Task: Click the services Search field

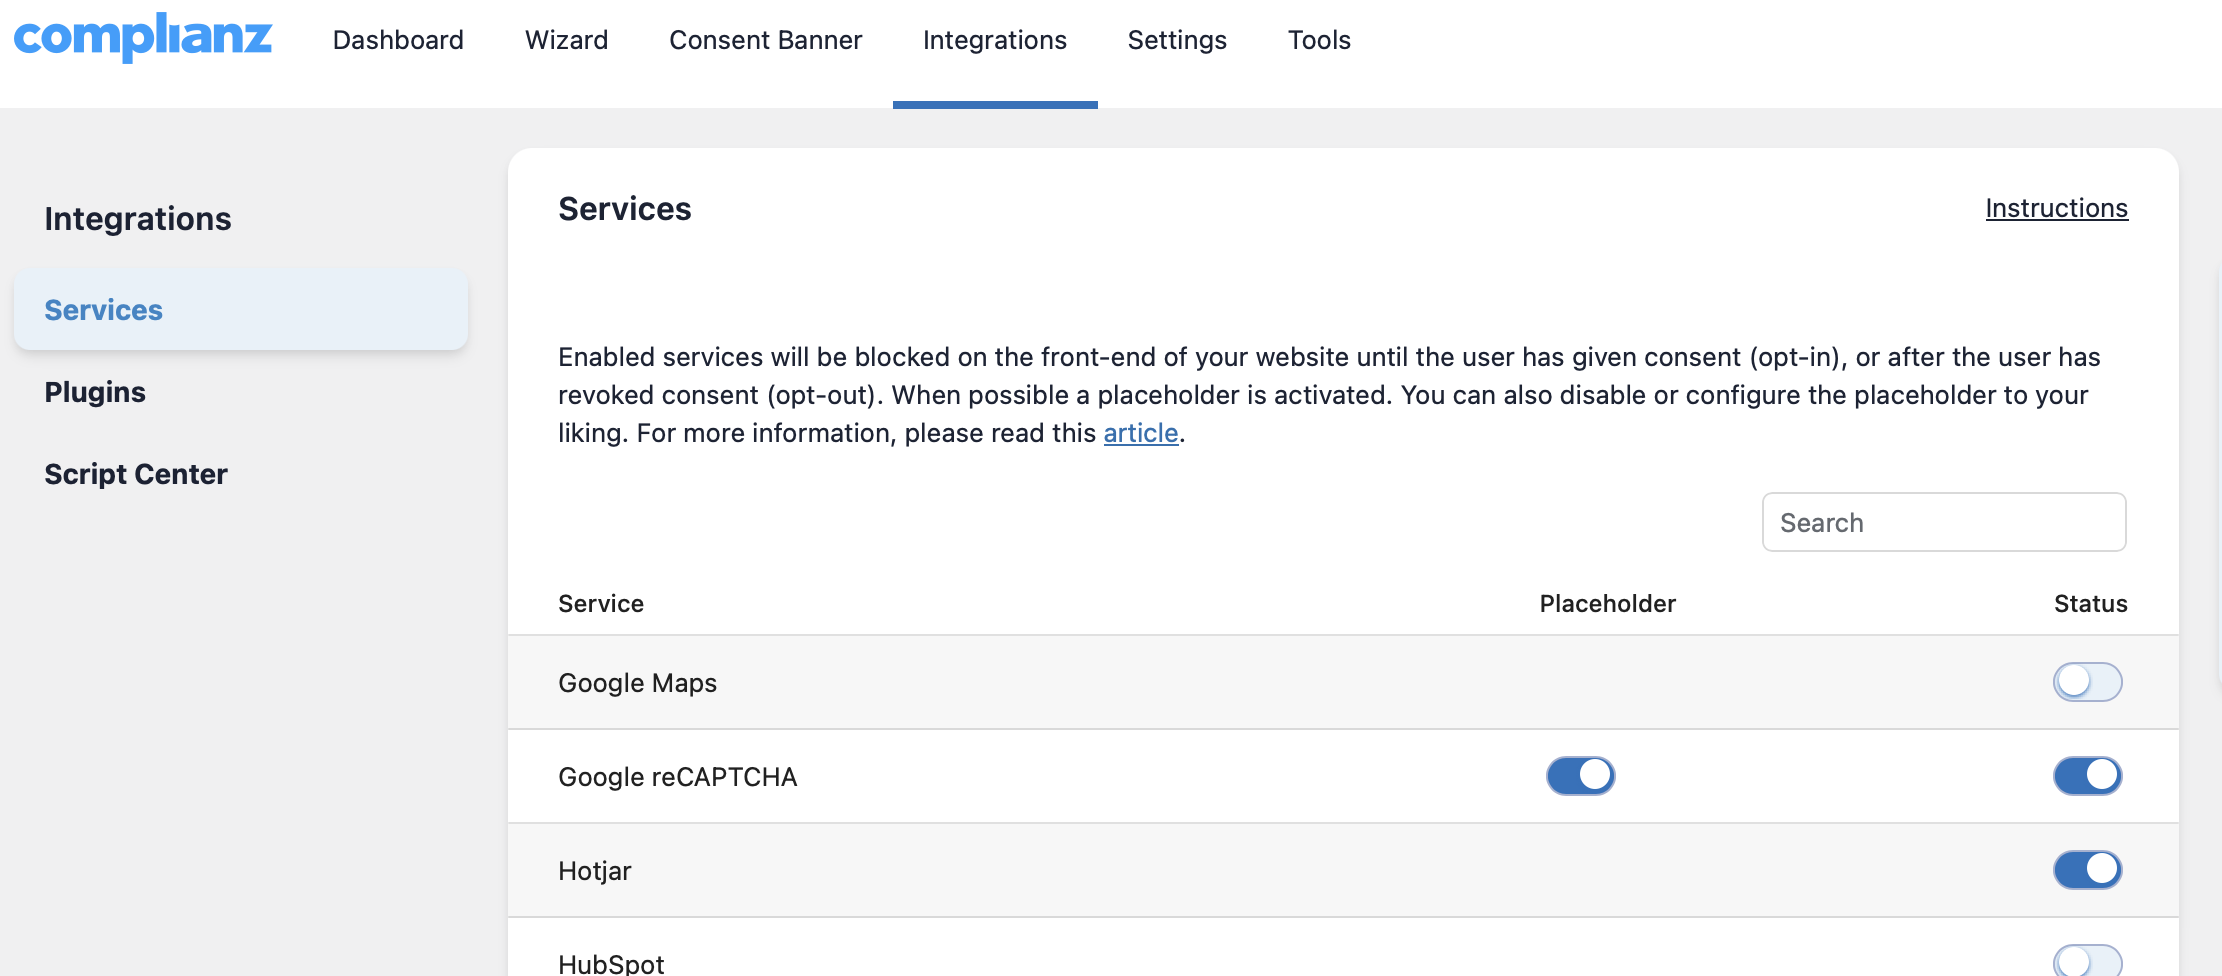Action: 1943,522
